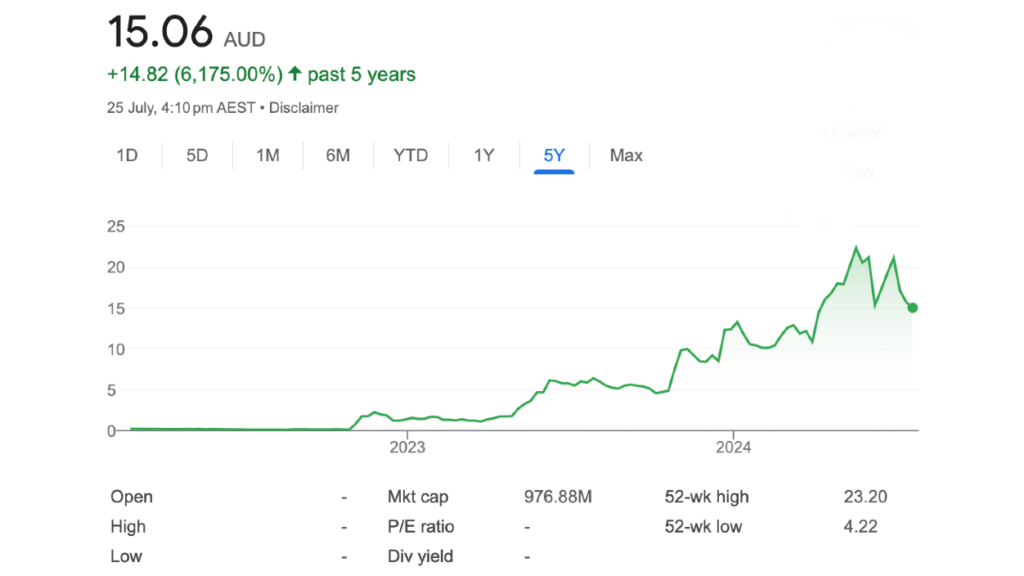Select the 6M time range

(x=338, y=155)
